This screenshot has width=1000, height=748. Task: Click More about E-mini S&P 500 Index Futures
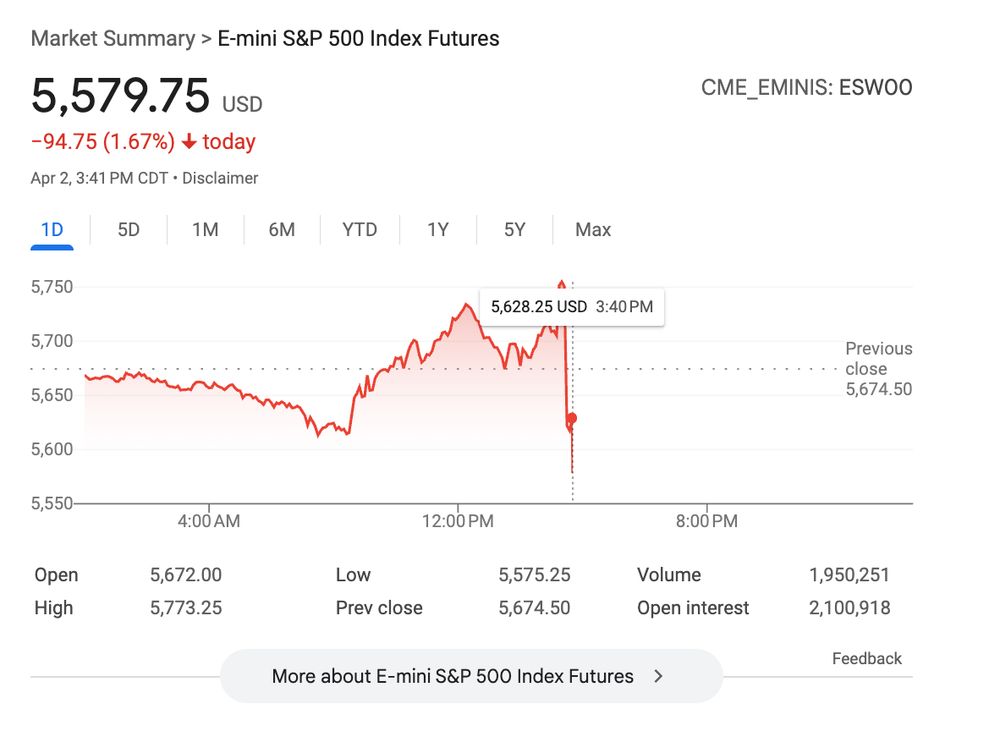[452, 676]
